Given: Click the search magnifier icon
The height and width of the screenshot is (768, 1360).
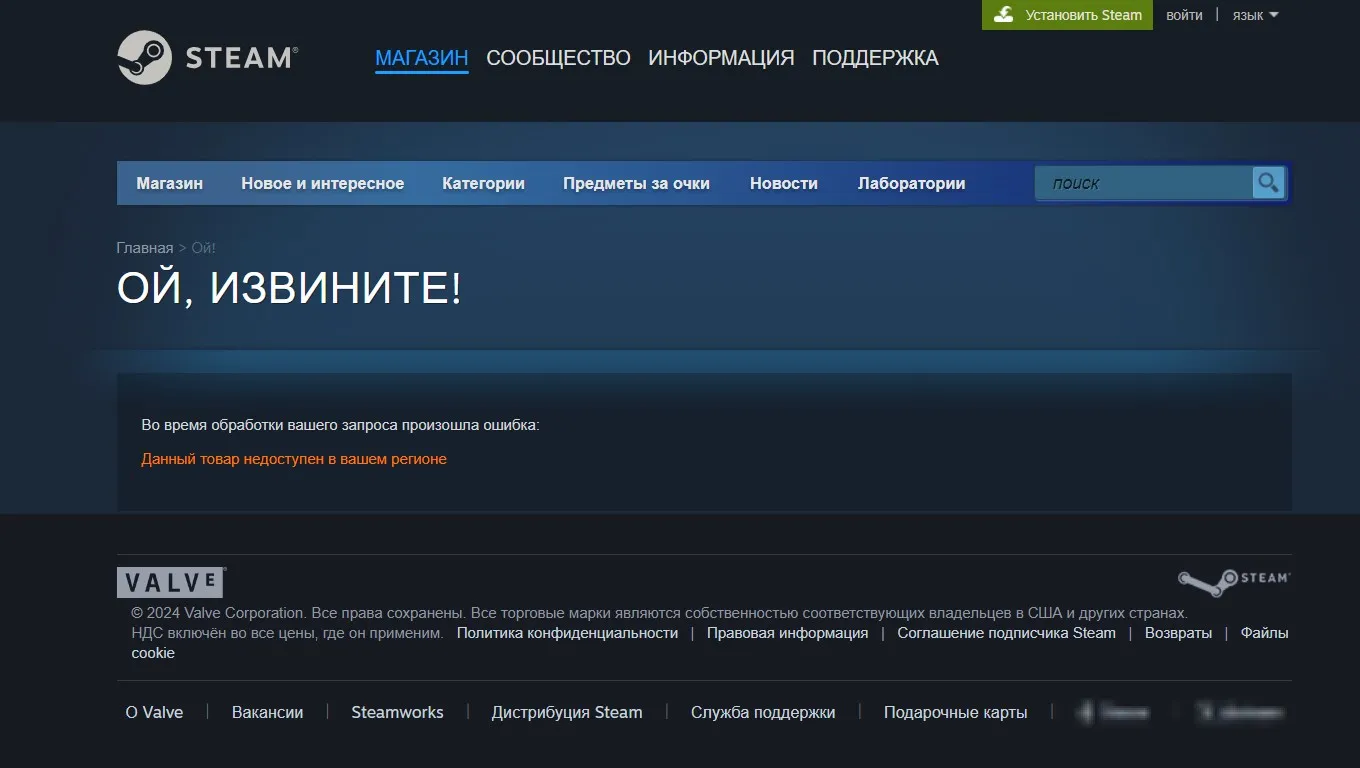Looking at the screenshot, I should coord(1268,183).
